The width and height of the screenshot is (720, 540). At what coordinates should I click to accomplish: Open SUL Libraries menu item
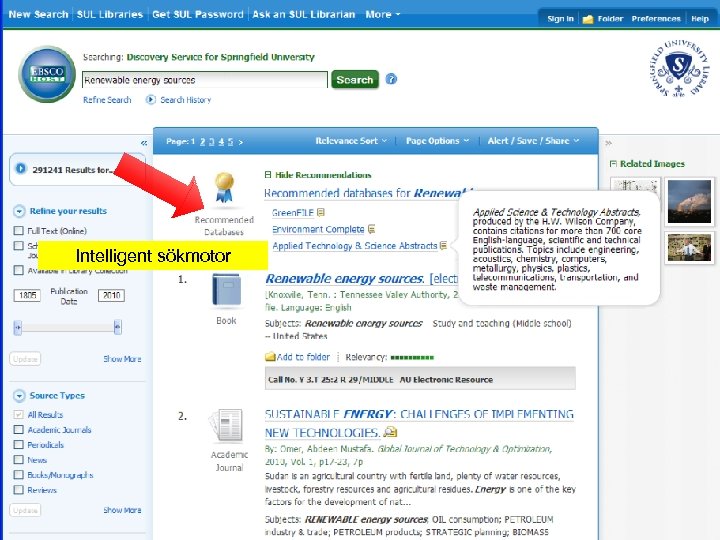click(x=110, y=14)
